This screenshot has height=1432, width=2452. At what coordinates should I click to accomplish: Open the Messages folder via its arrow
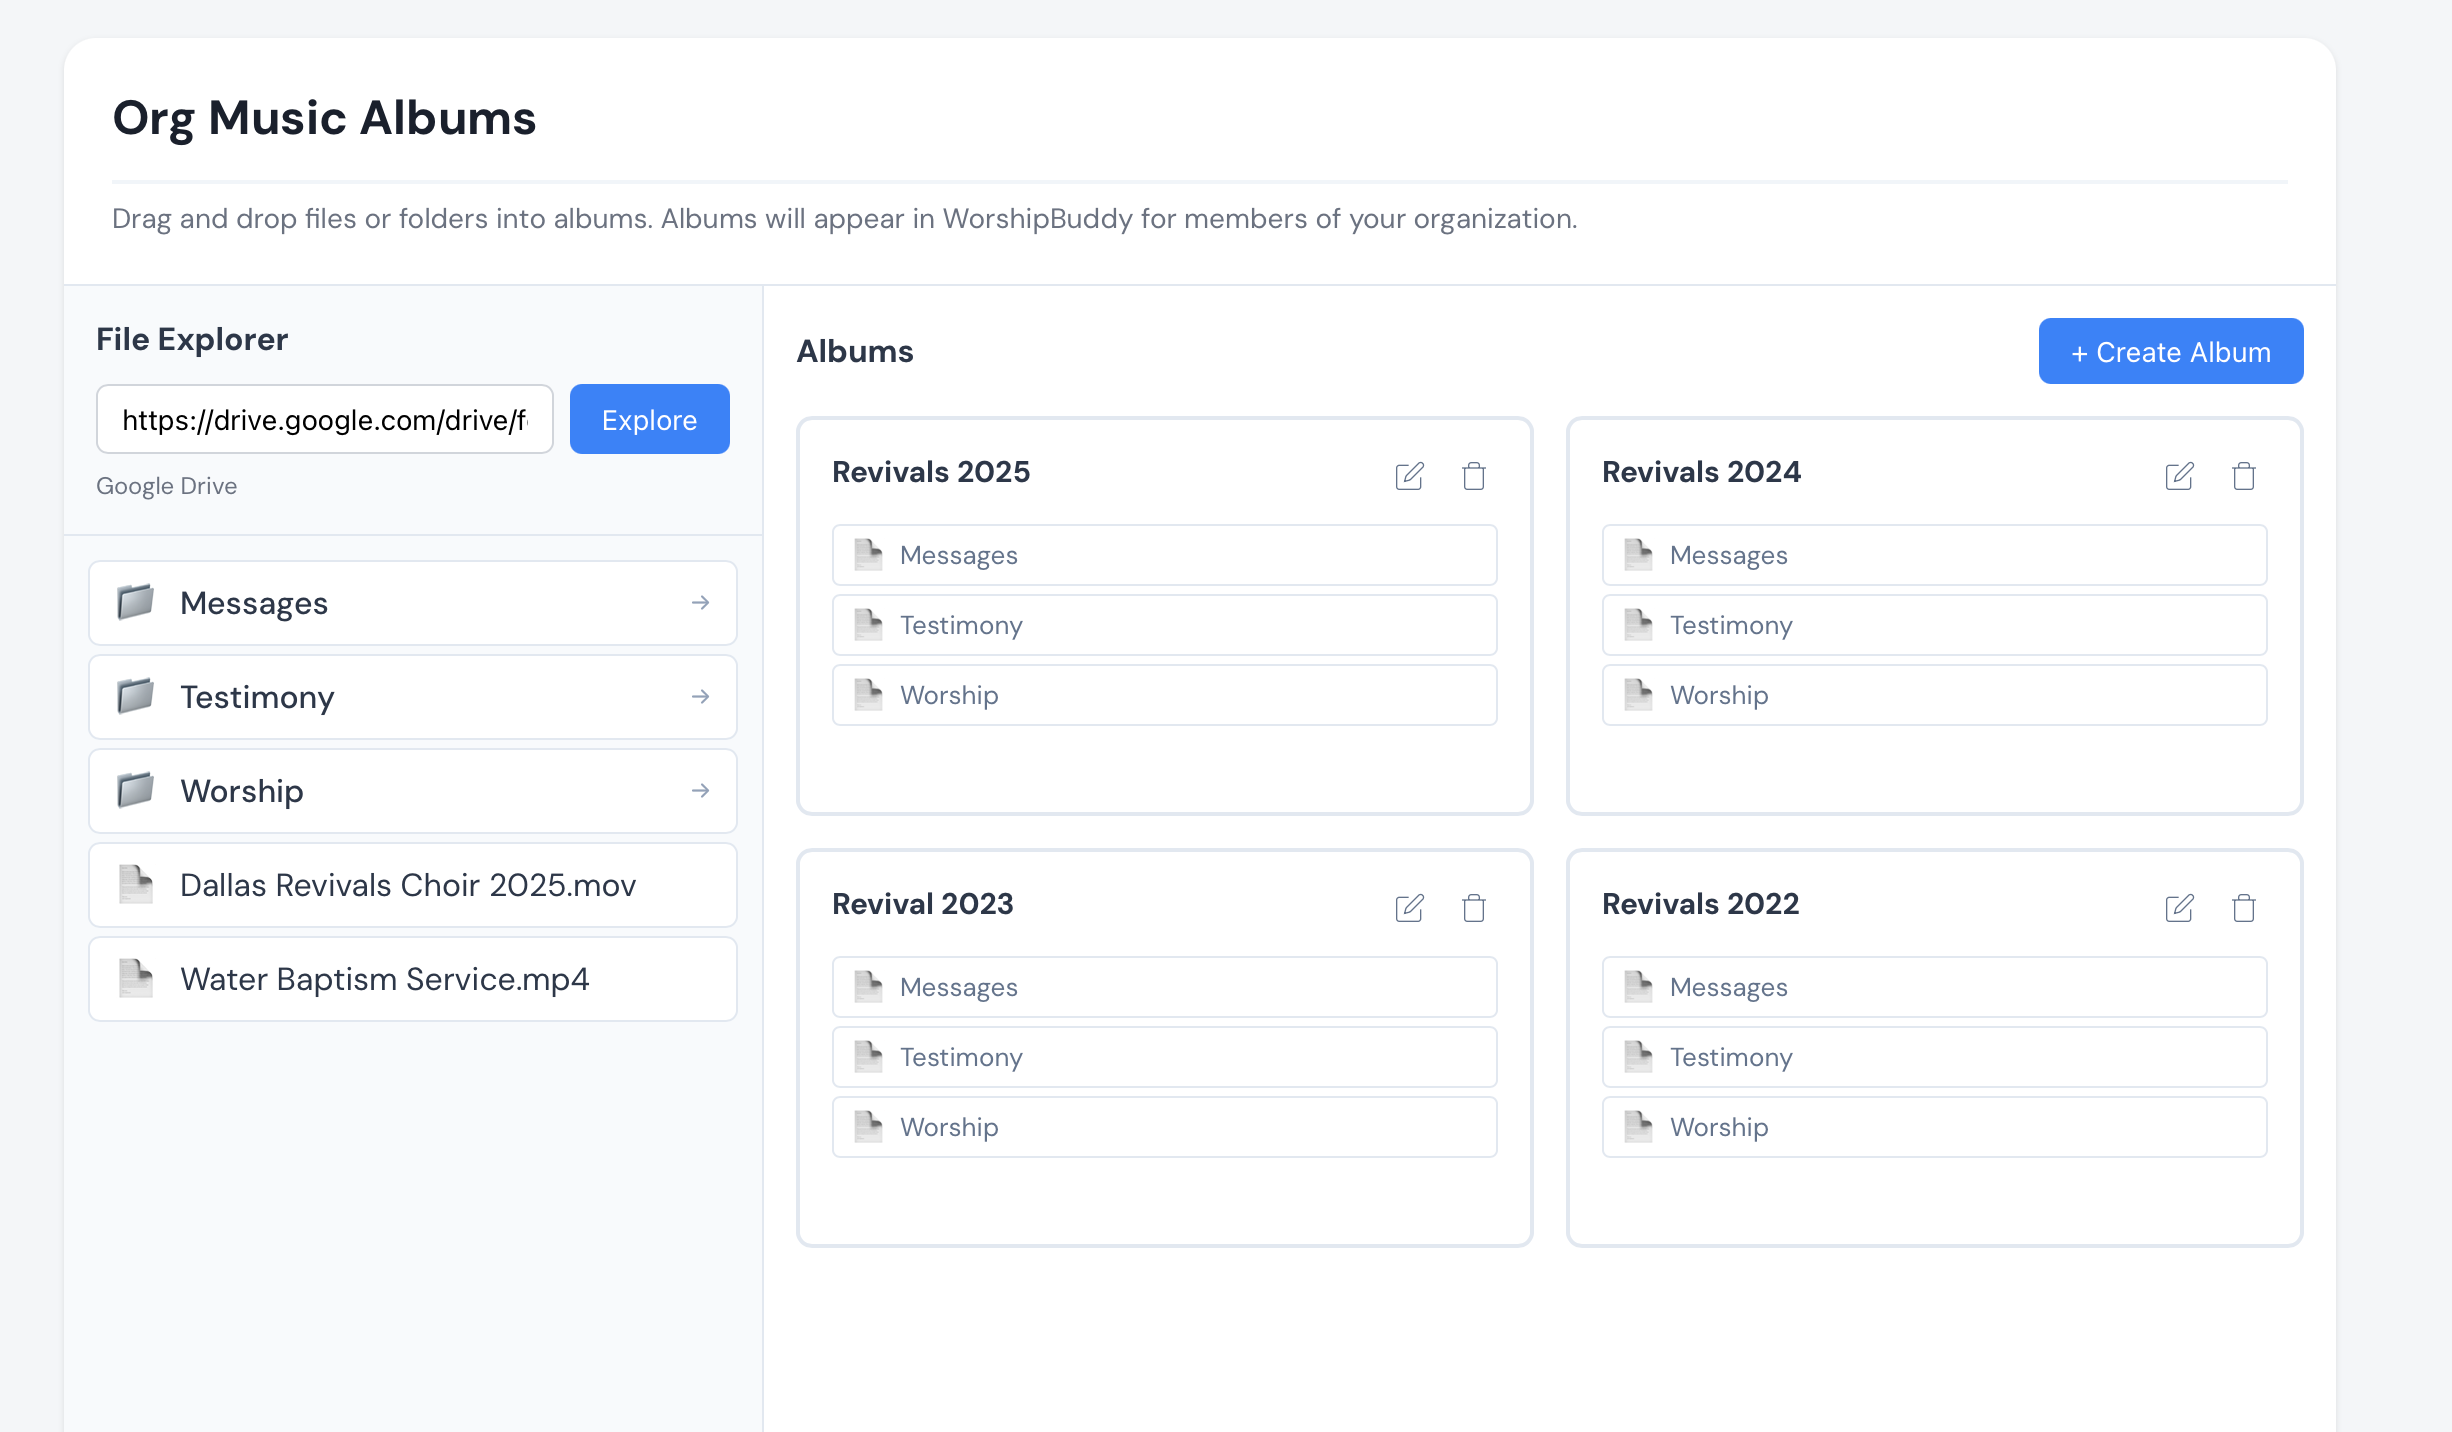pos(701,602)
